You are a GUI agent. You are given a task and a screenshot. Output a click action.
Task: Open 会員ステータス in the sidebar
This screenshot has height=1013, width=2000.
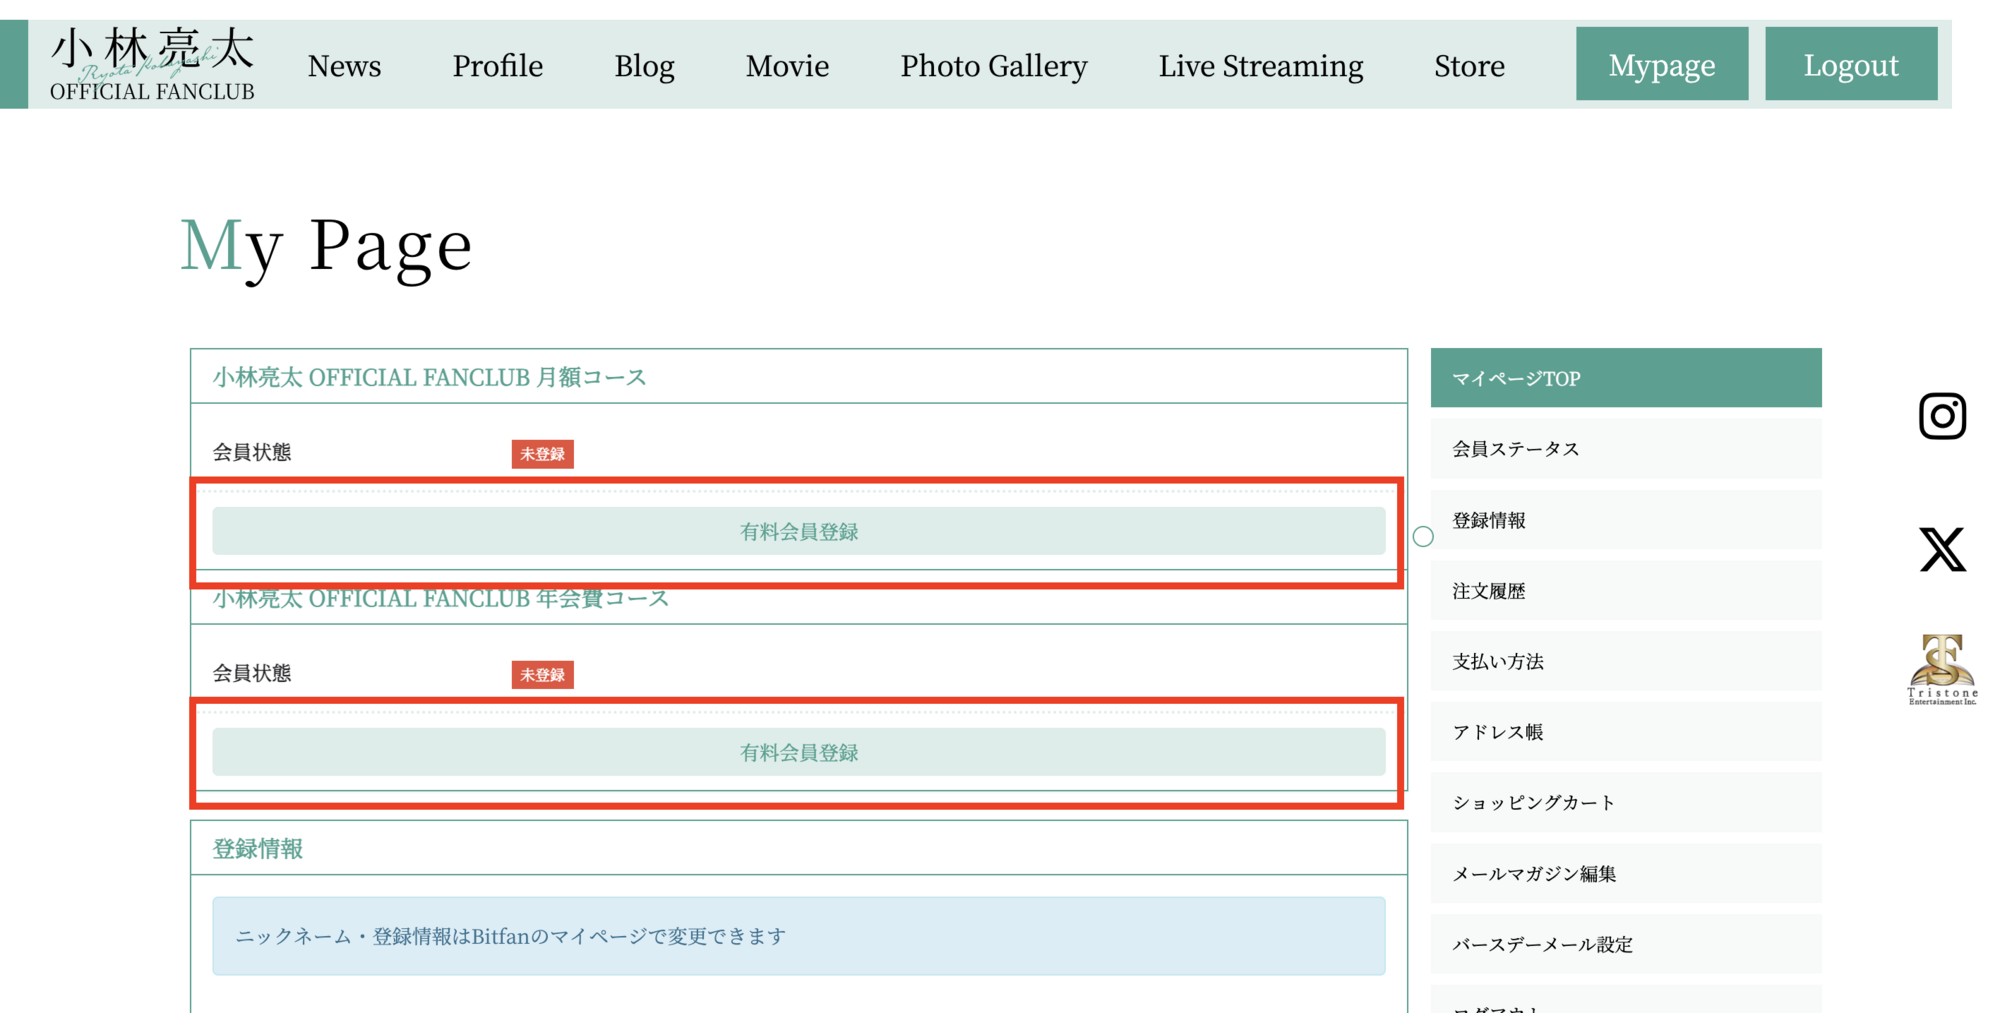pyautogui.click(x=1625, y=449)
